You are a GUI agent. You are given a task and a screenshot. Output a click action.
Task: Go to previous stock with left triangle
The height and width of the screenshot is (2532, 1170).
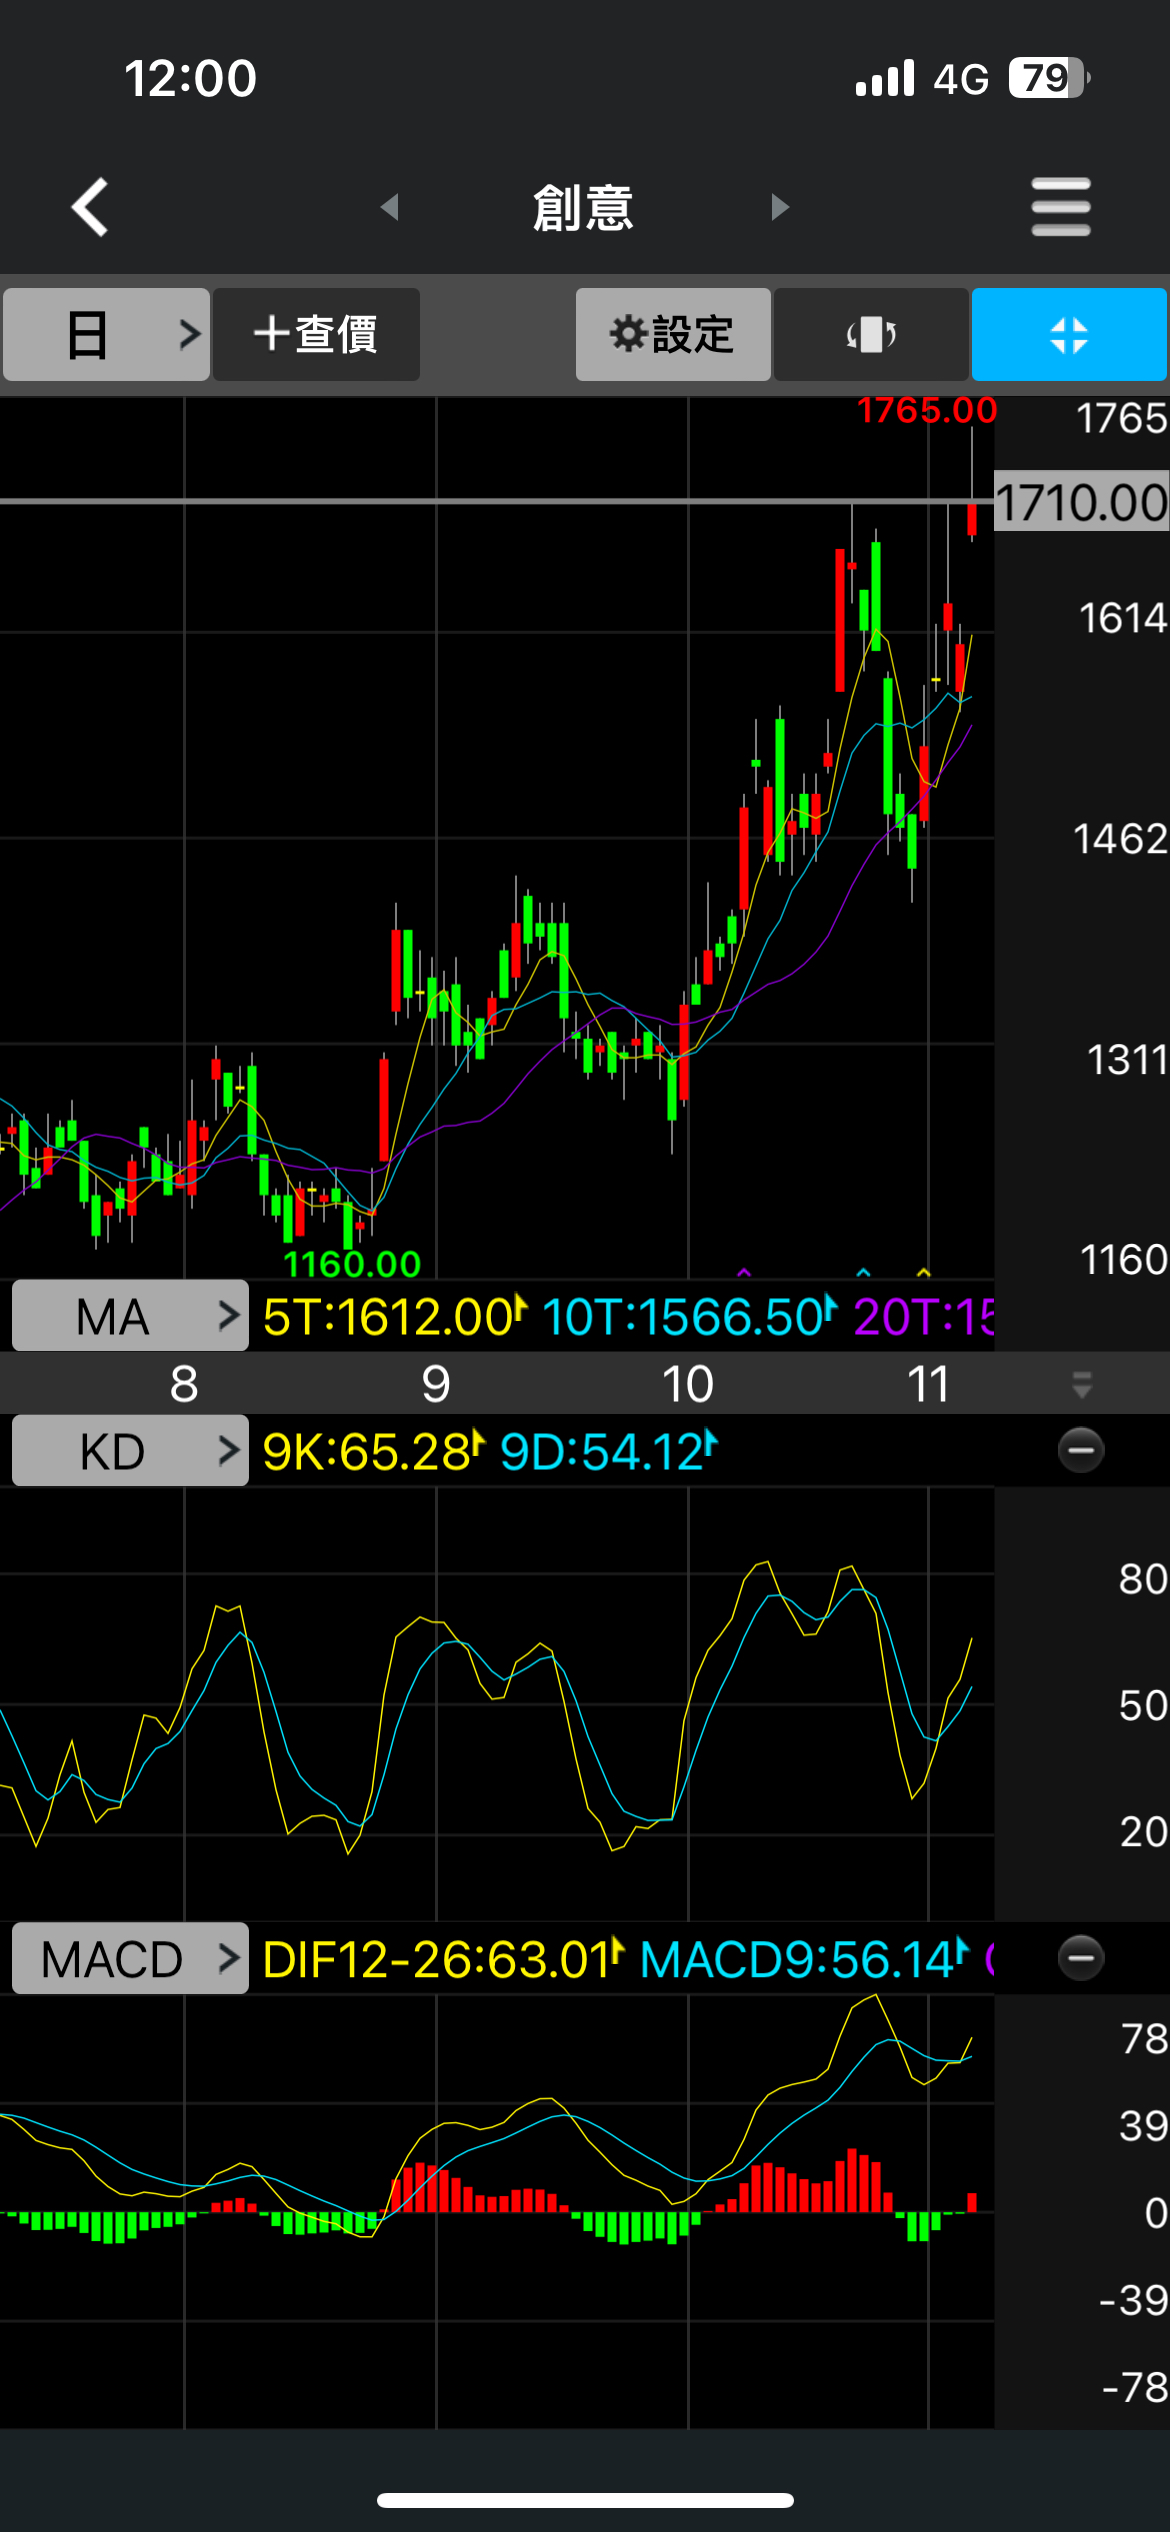point(390,207)
